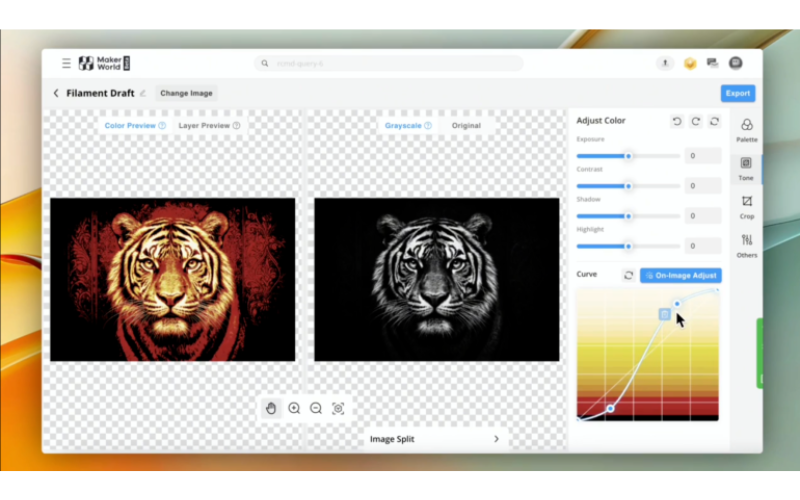Click the upload icon in header
The image size is (800, 500).
[665, 63]
